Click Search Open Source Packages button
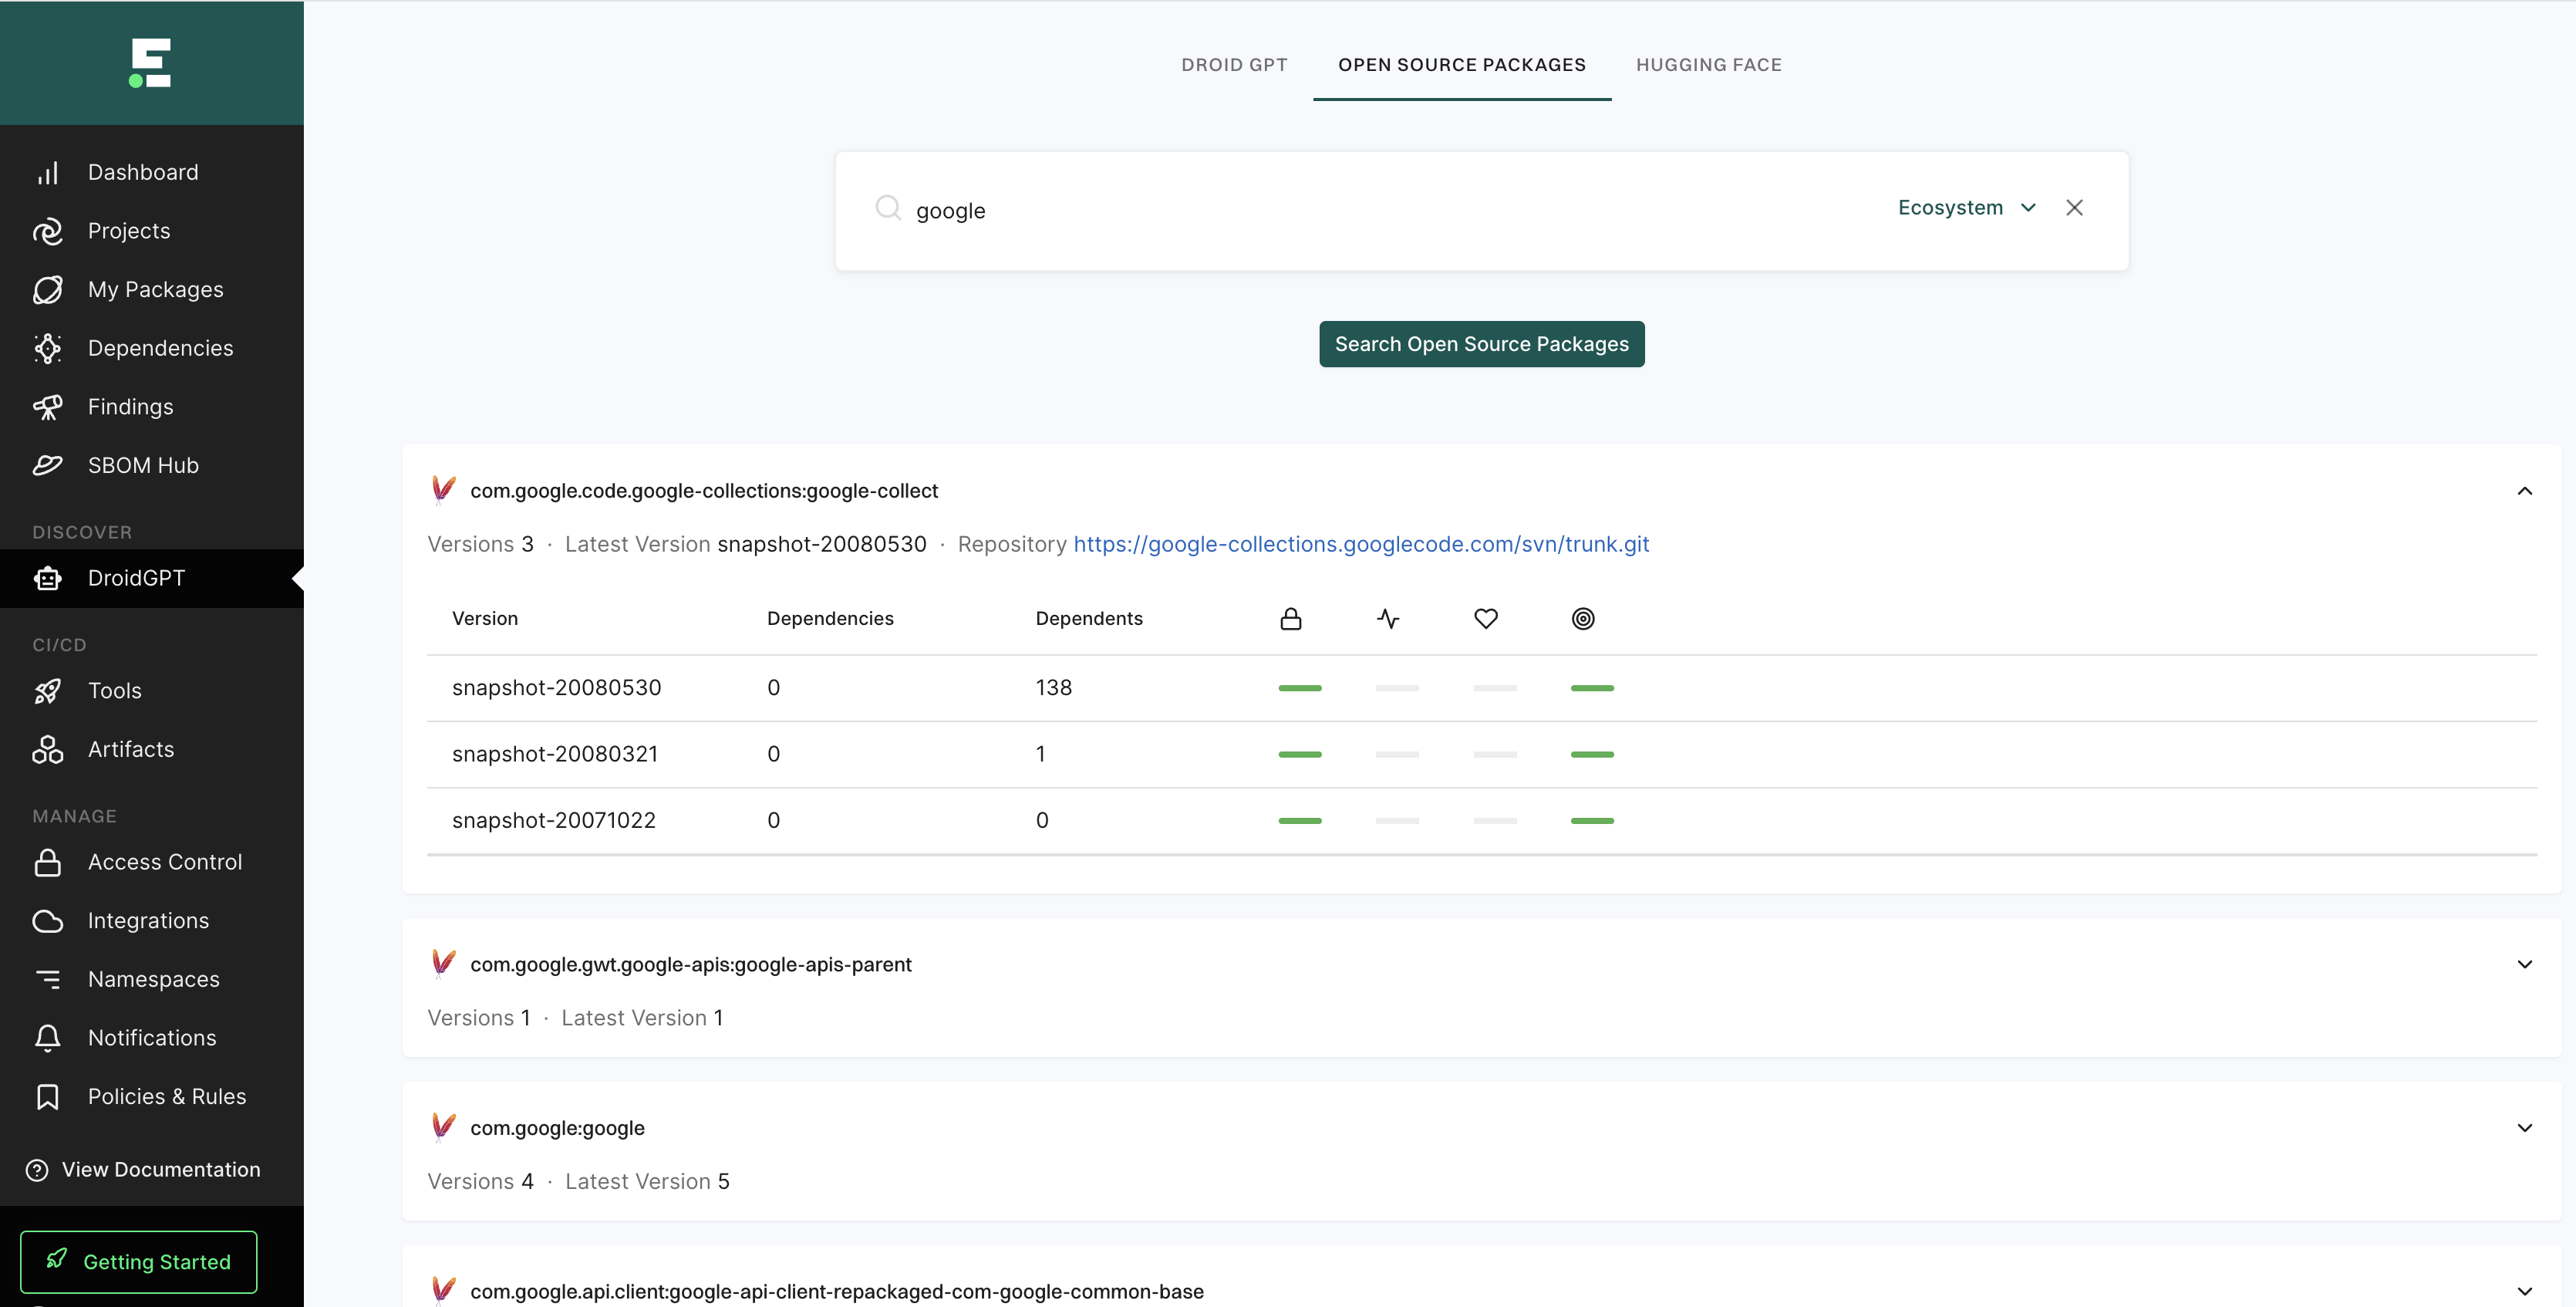This screenshot has height=1307, width=2576. [1481, 344]
